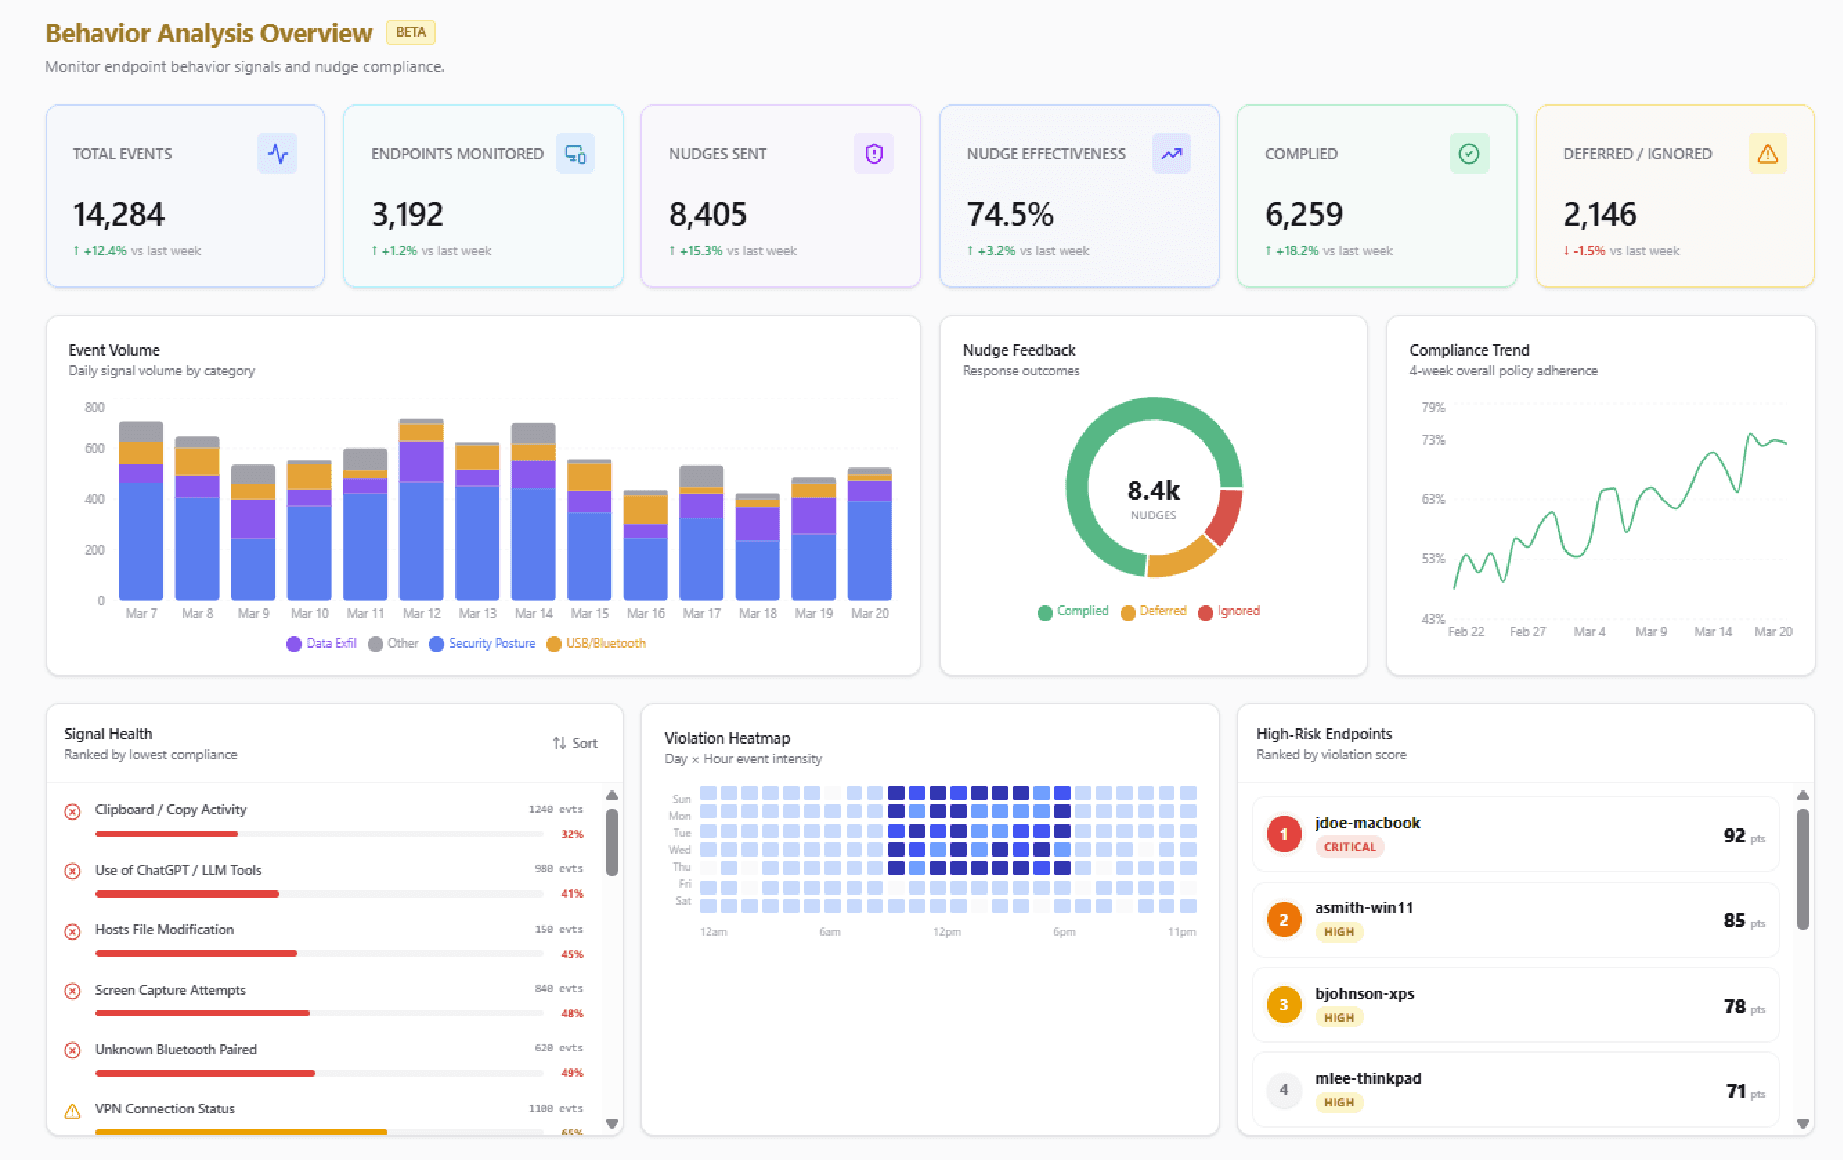Click the warning icon beside VPN Connection Status
This screenshot has width=1843, height=1161.
click(72, 1111)
